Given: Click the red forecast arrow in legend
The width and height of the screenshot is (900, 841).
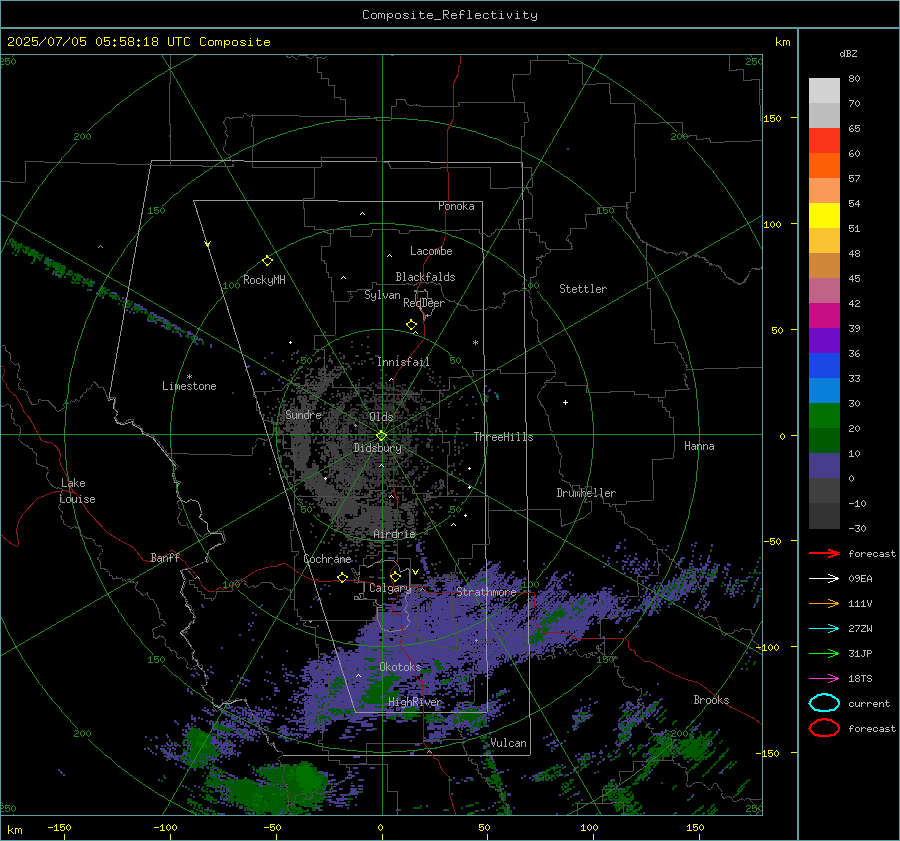Looking at the screenshot, I should click(x=824, y=553).
